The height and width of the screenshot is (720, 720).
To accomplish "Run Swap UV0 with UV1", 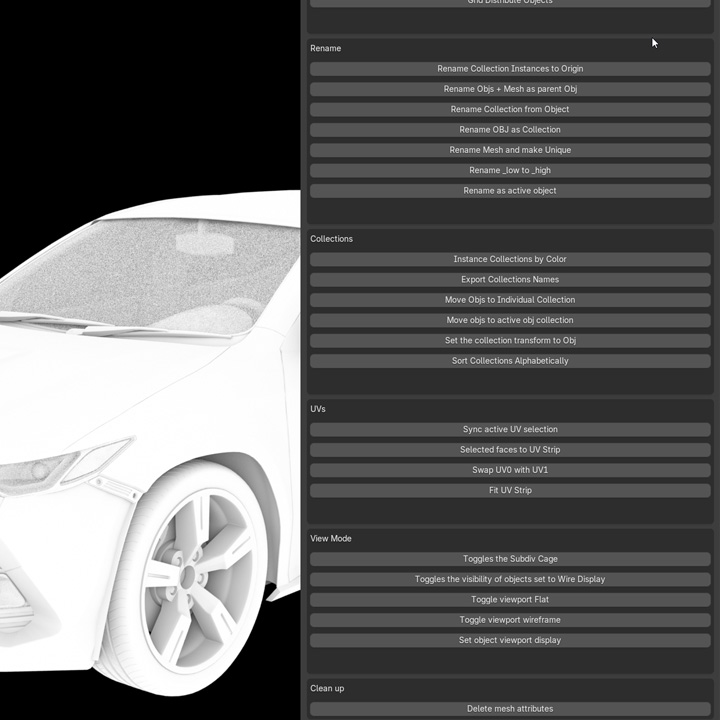I will coord(510,470).
